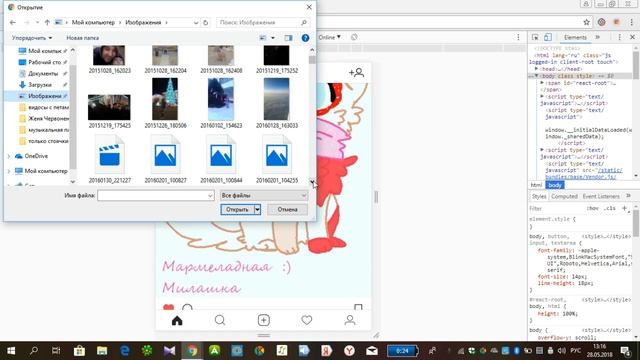640x360 pixels.
Task: Close the Открытие dialog
Action: tap(309, 7)
